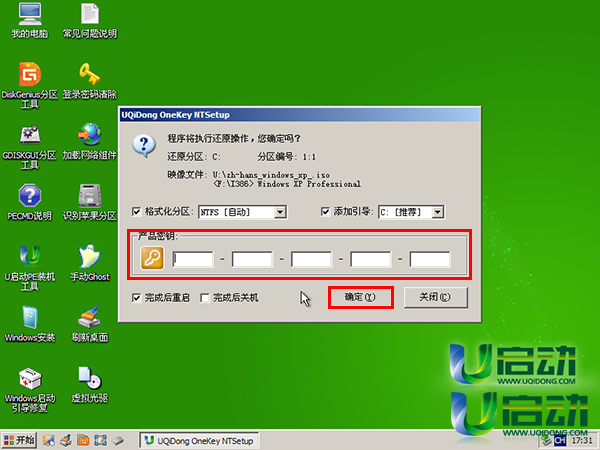Viewport: 600px width, 450px height.
Task: Focus the second product key field
Action: click(x=252, y=259)
